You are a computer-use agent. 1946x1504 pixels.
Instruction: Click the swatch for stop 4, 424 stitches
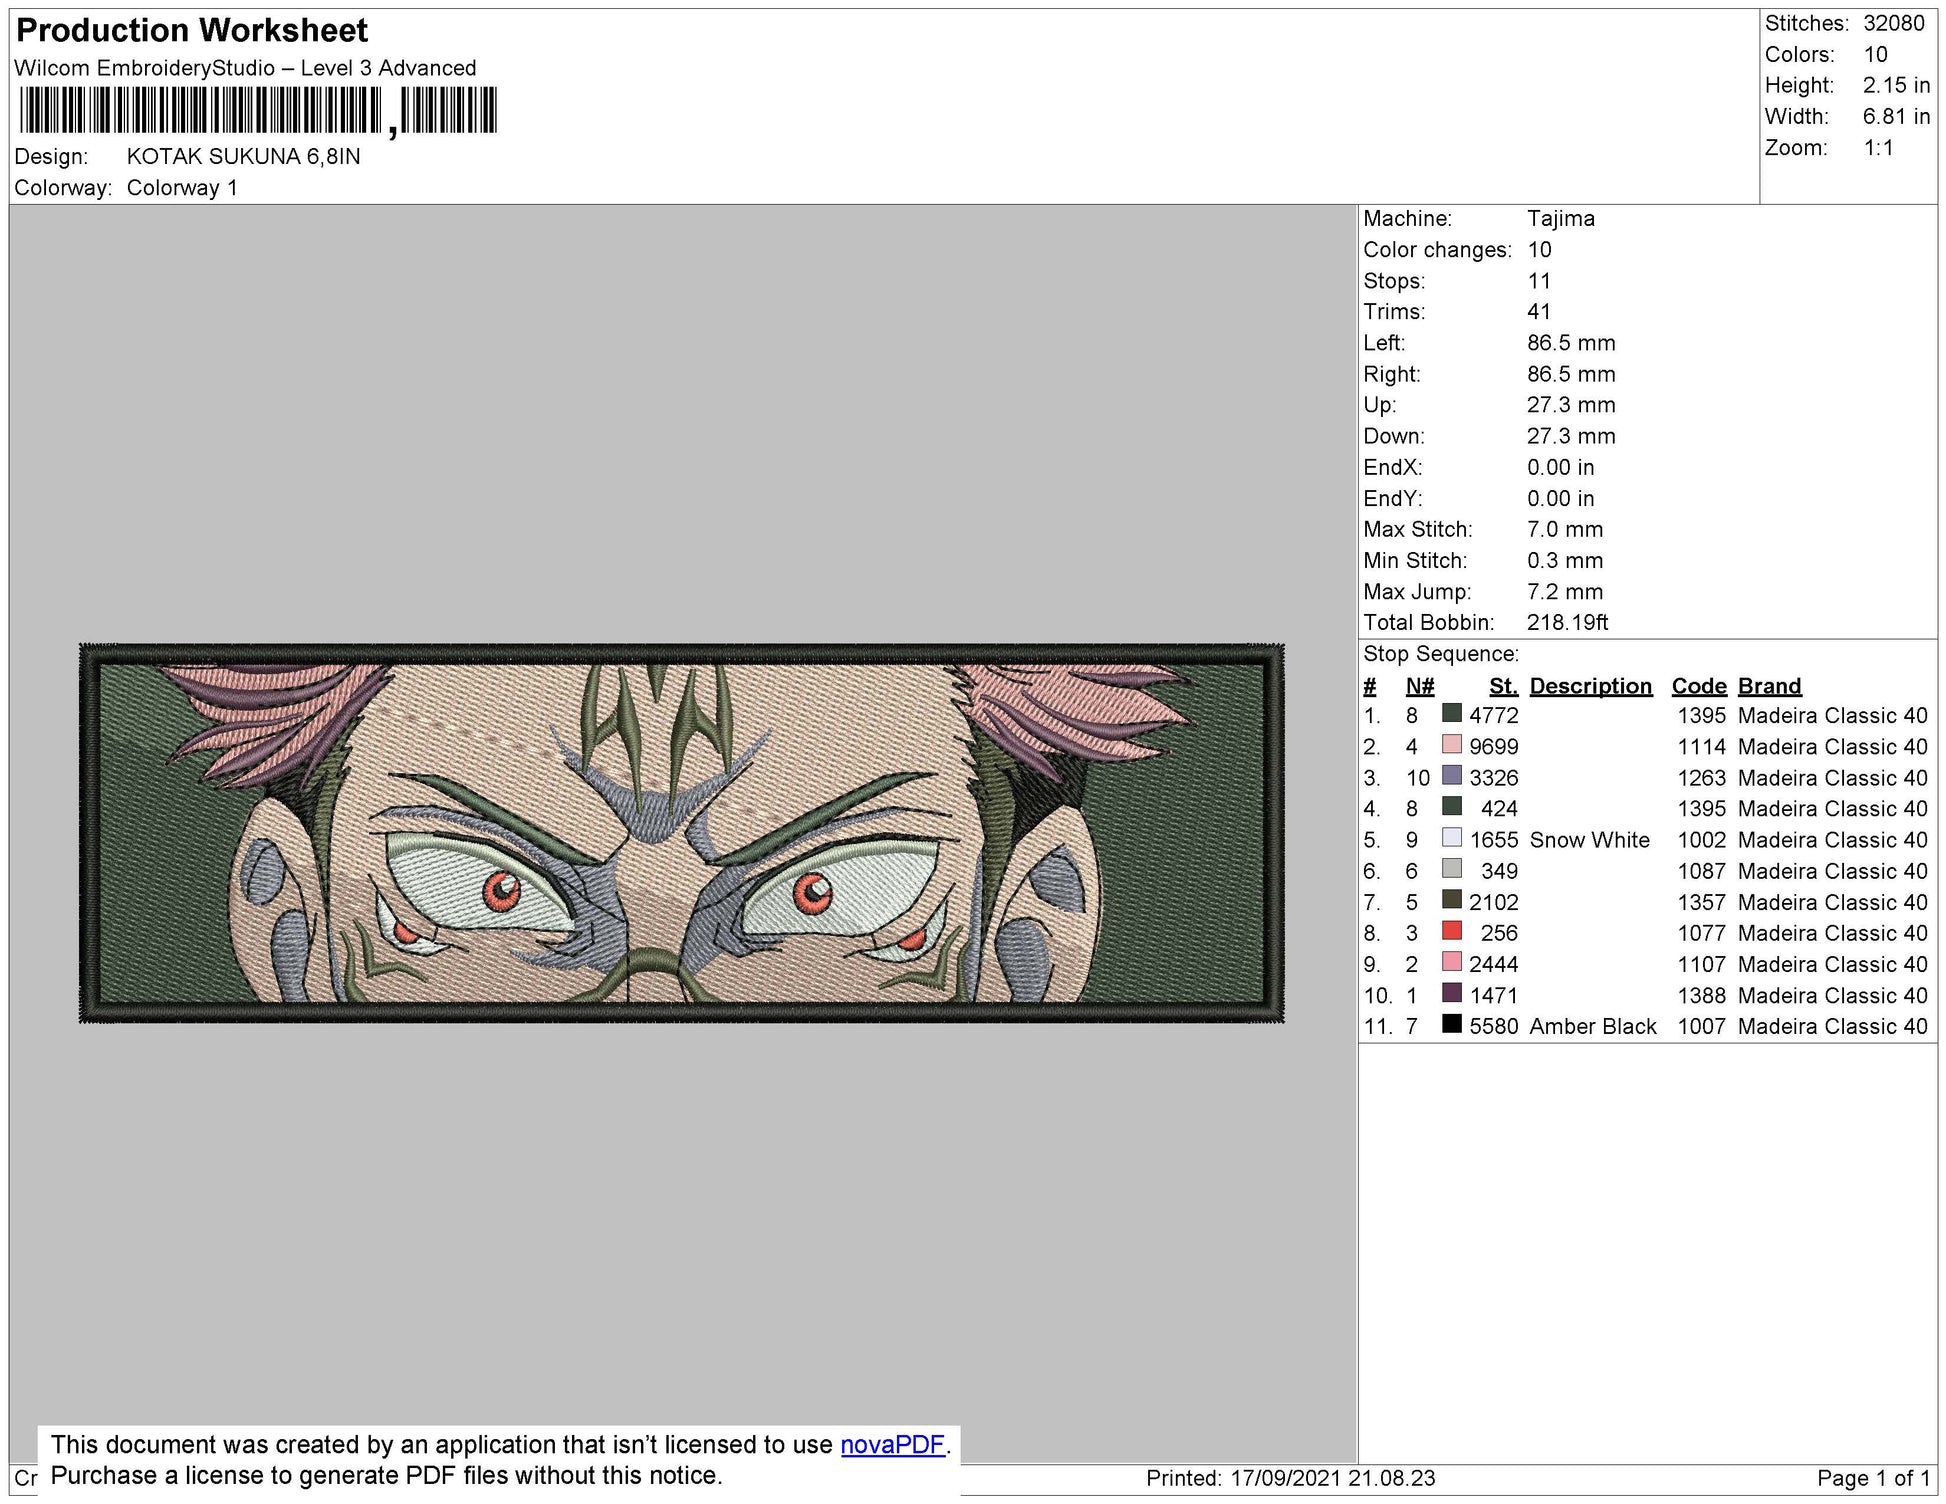click(x=1452, y=807)
